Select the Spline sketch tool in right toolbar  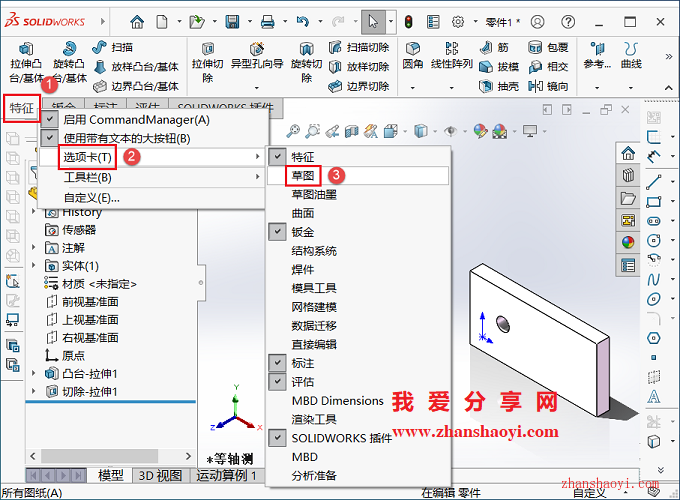pos(654,279)
